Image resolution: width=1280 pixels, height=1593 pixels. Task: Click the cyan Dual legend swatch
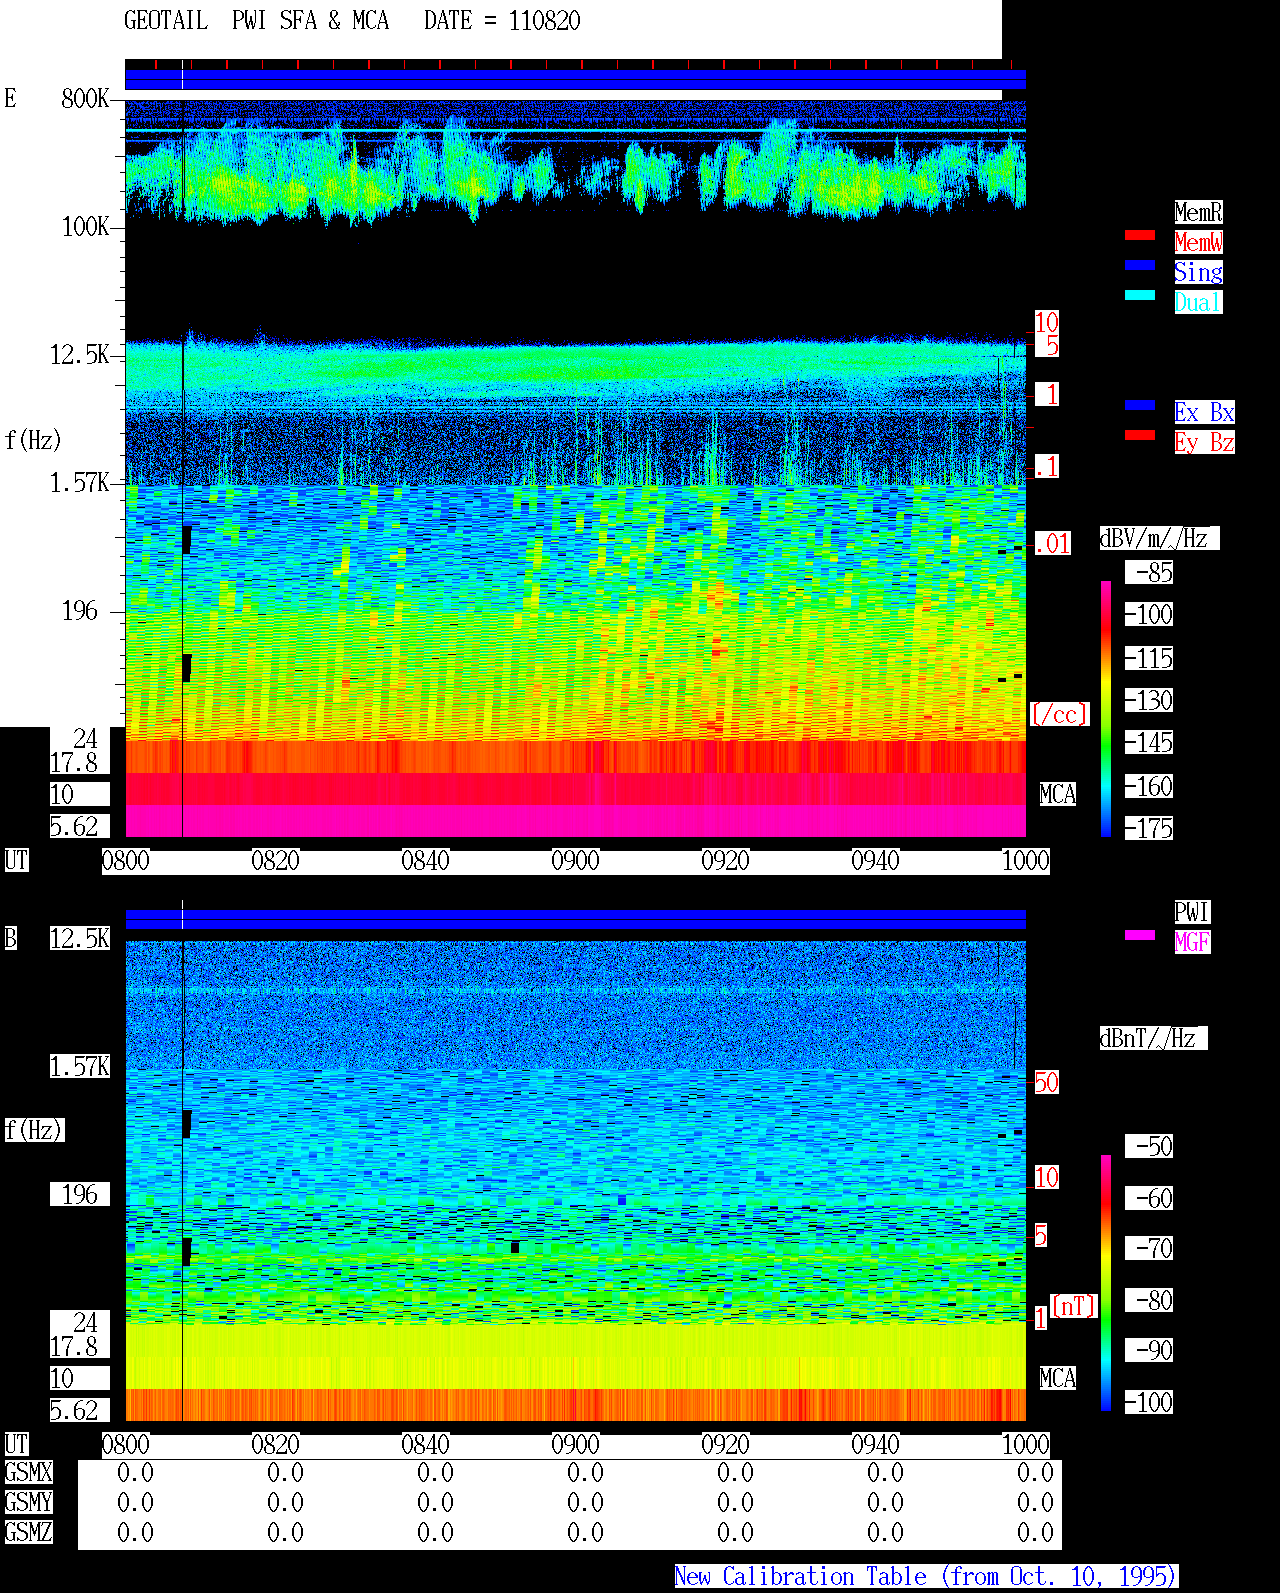click(x=1140, y=295)
